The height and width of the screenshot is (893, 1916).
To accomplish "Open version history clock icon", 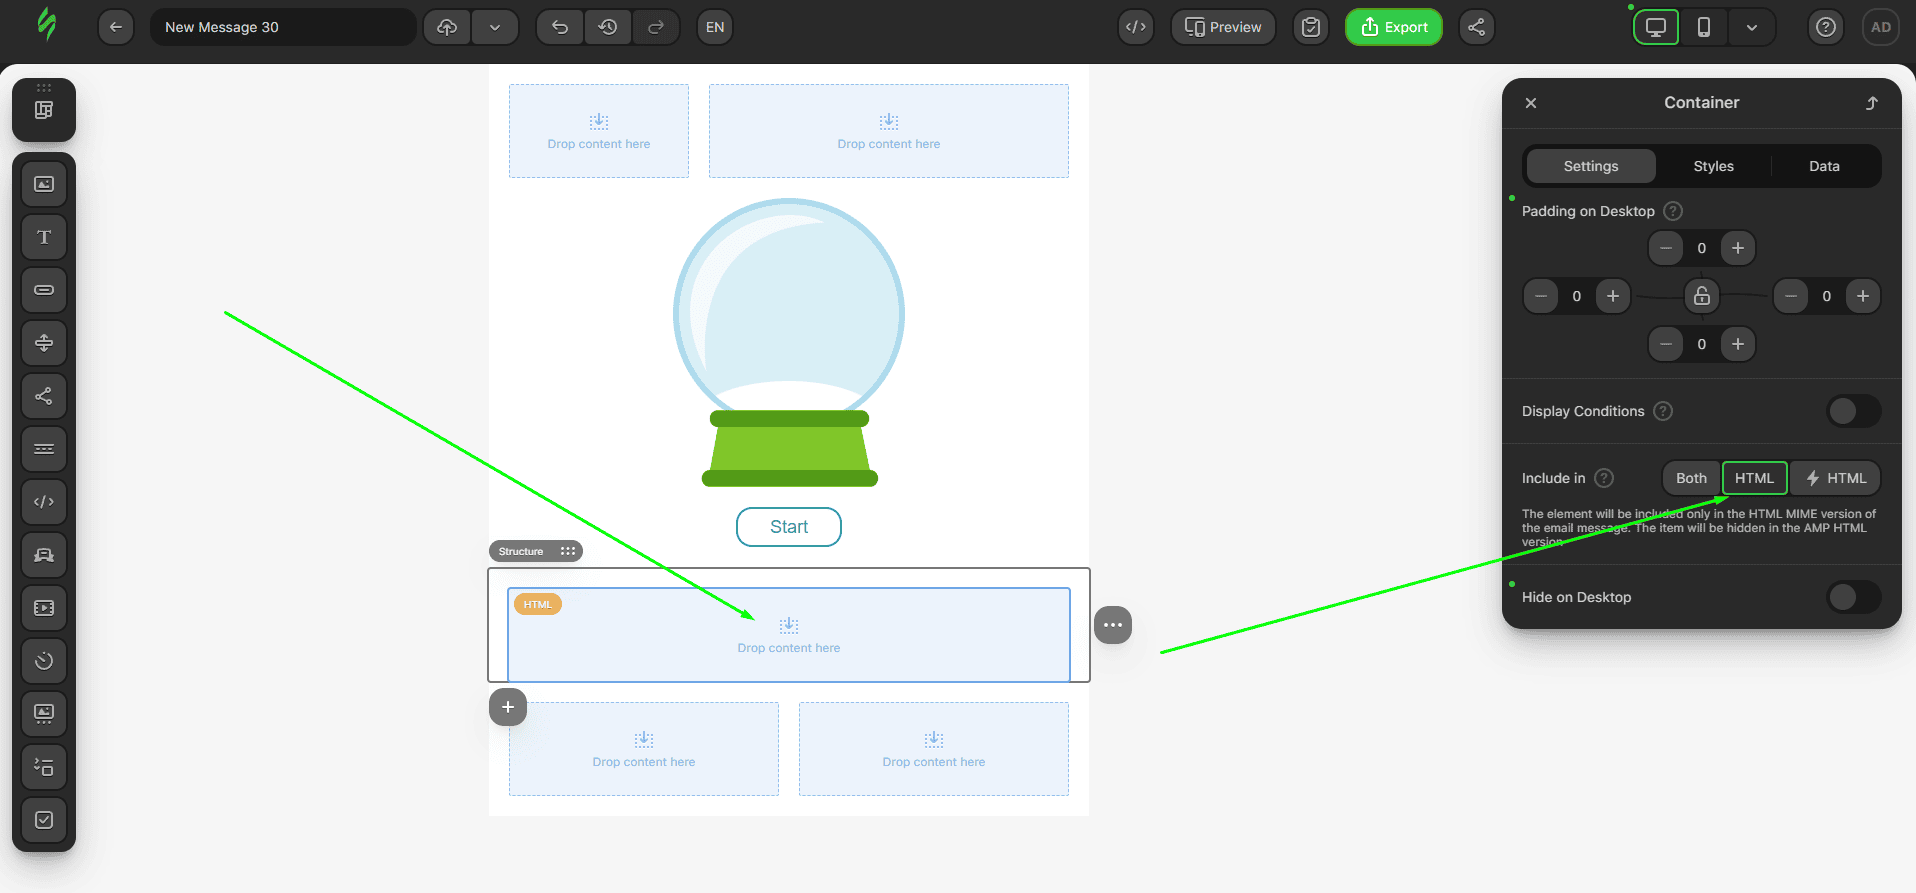I will click(x=608, y=27).
